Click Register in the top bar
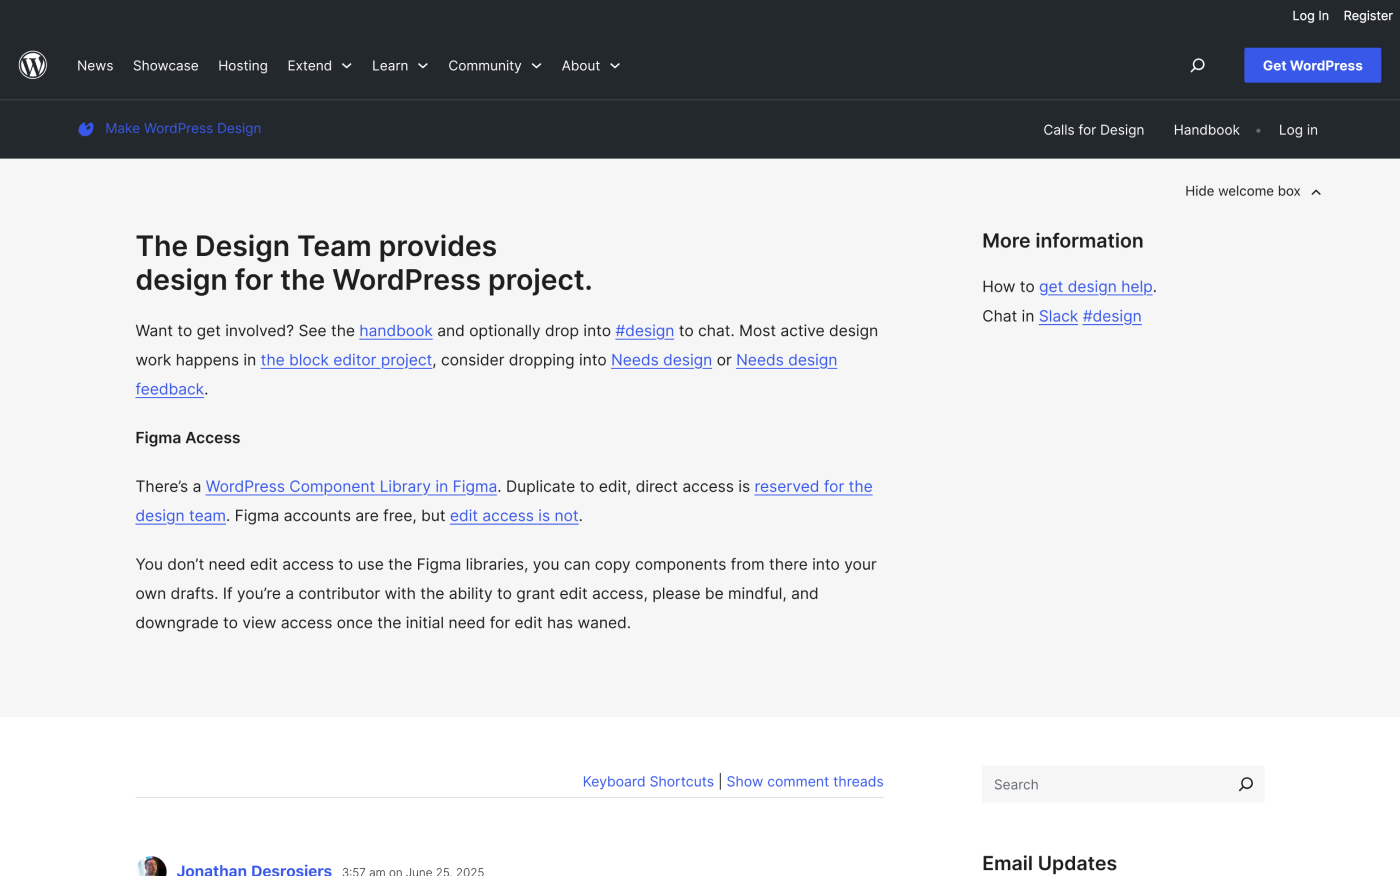The image size is (1400, 876). point(1367,15)
